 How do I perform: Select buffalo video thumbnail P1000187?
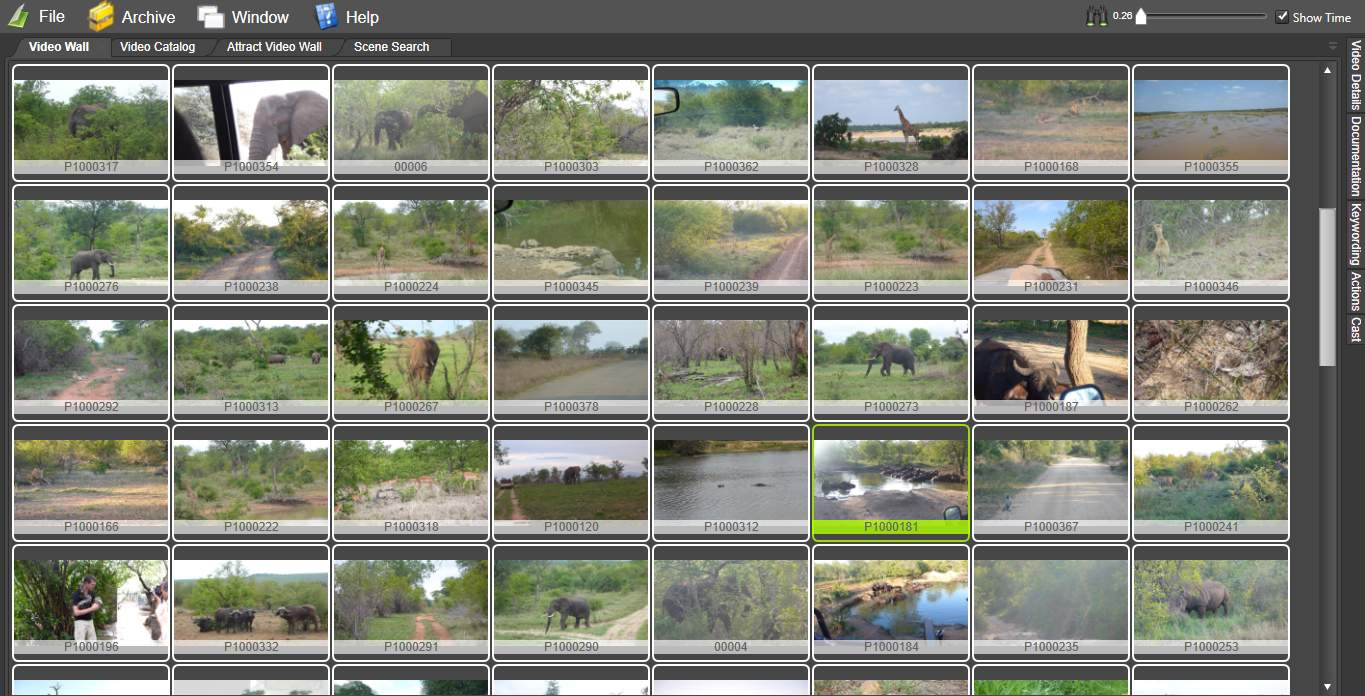(1051, 363)
